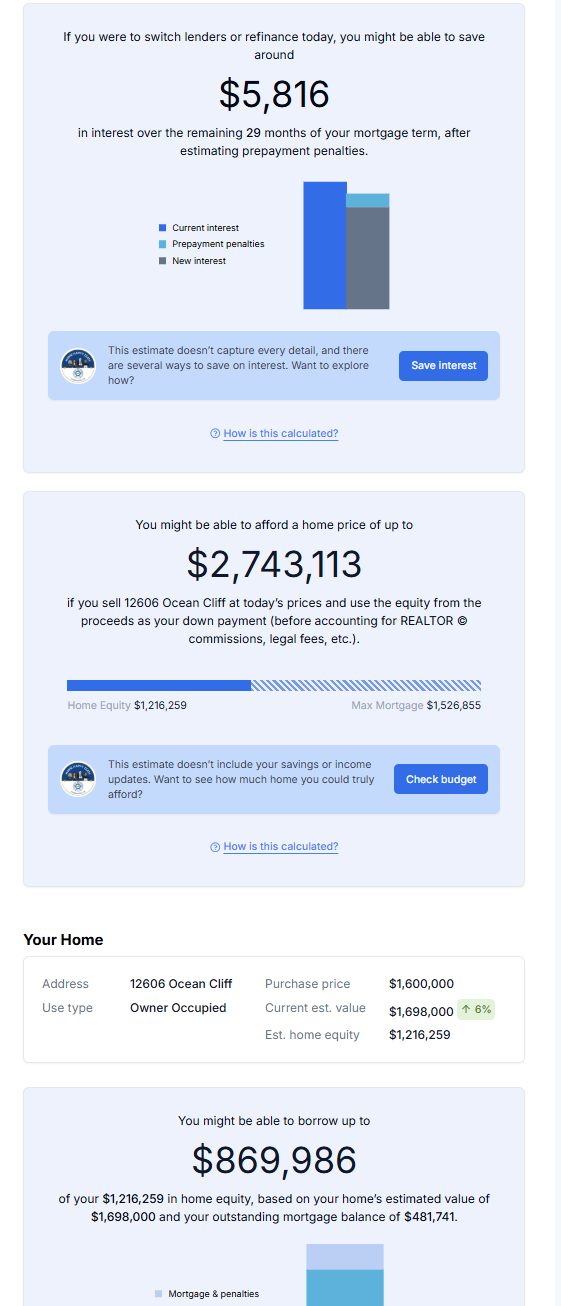The height and width of the screenshot is (1306, 561).
Task: Click the $869,986 borrow amount heading
Action: tap(274, 1160)
